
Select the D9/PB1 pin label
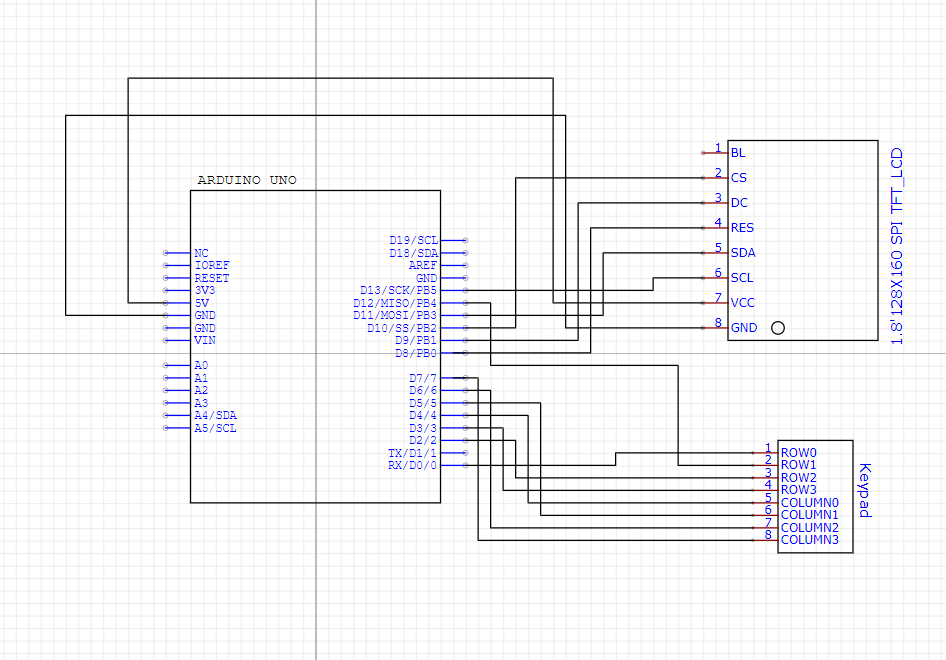click(416, 340)
